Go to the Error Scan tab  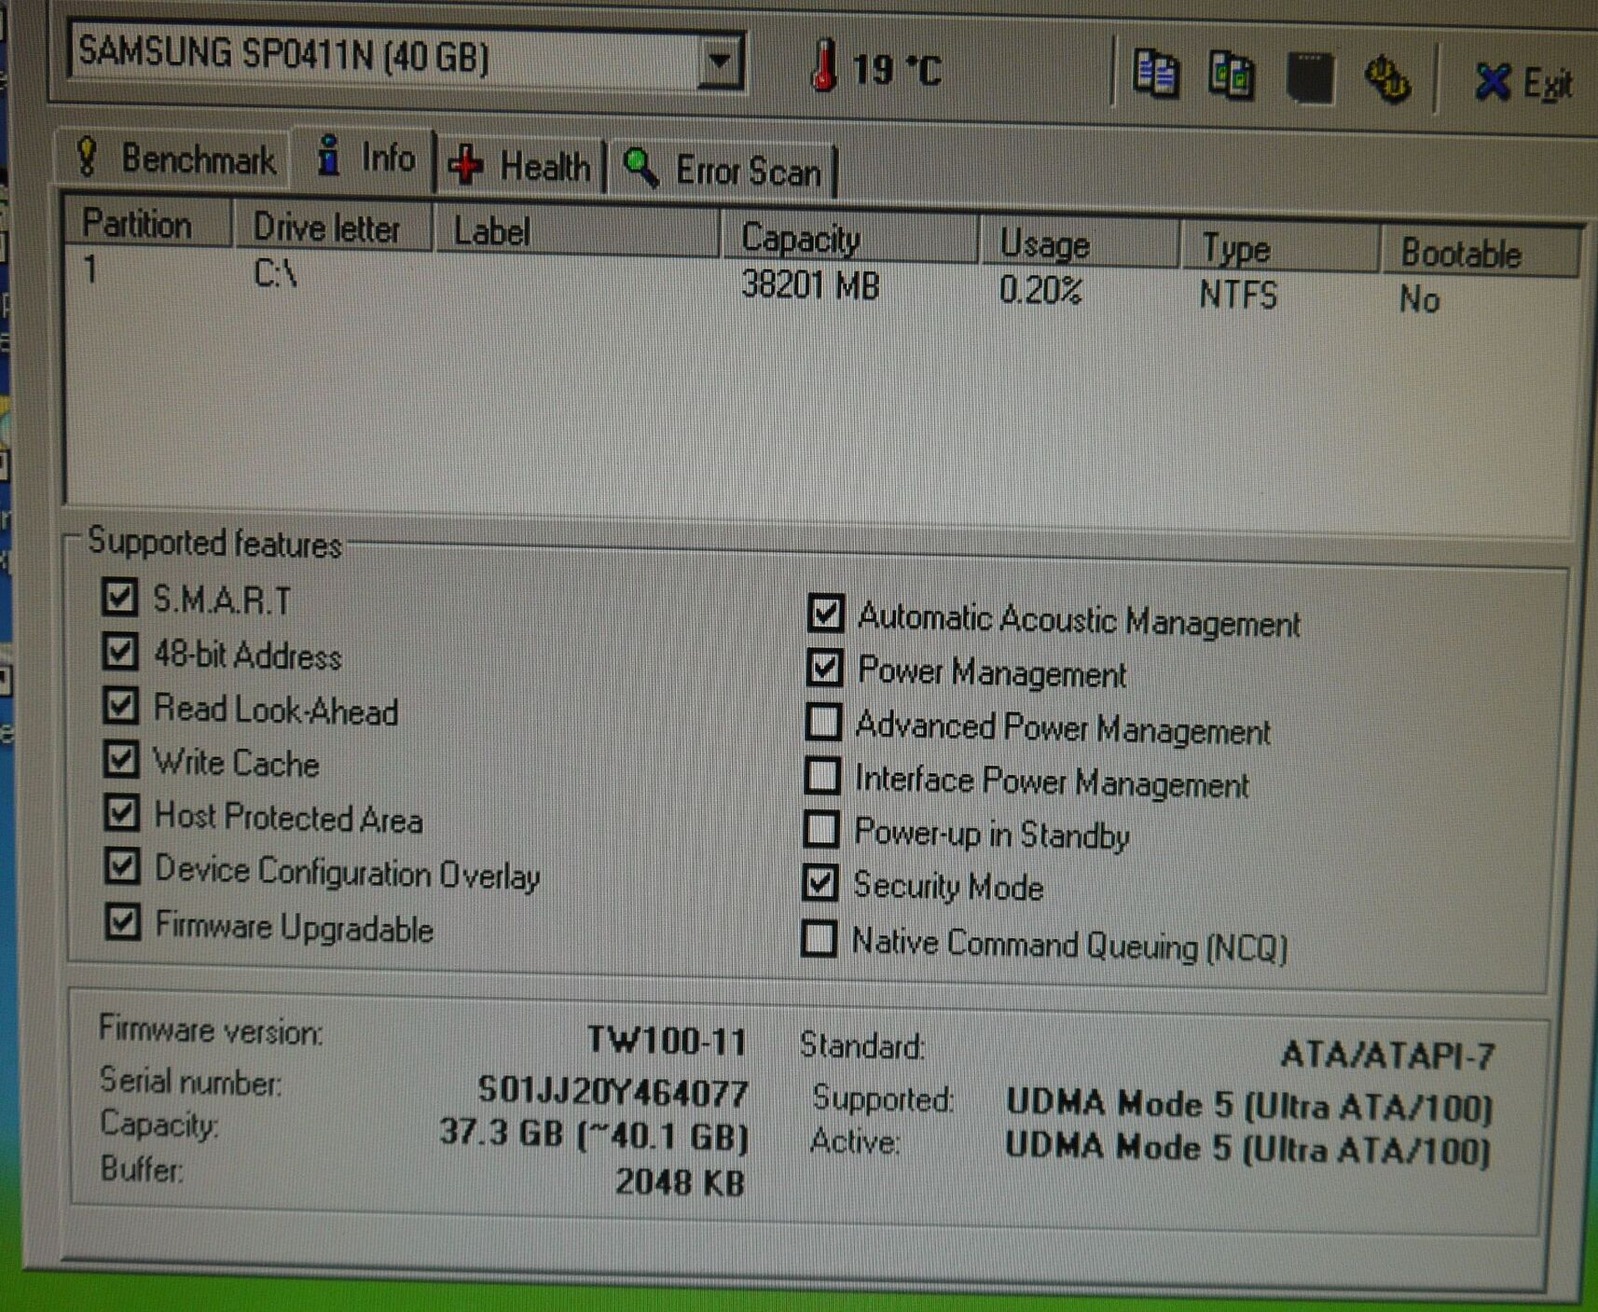tap(722, 170)
